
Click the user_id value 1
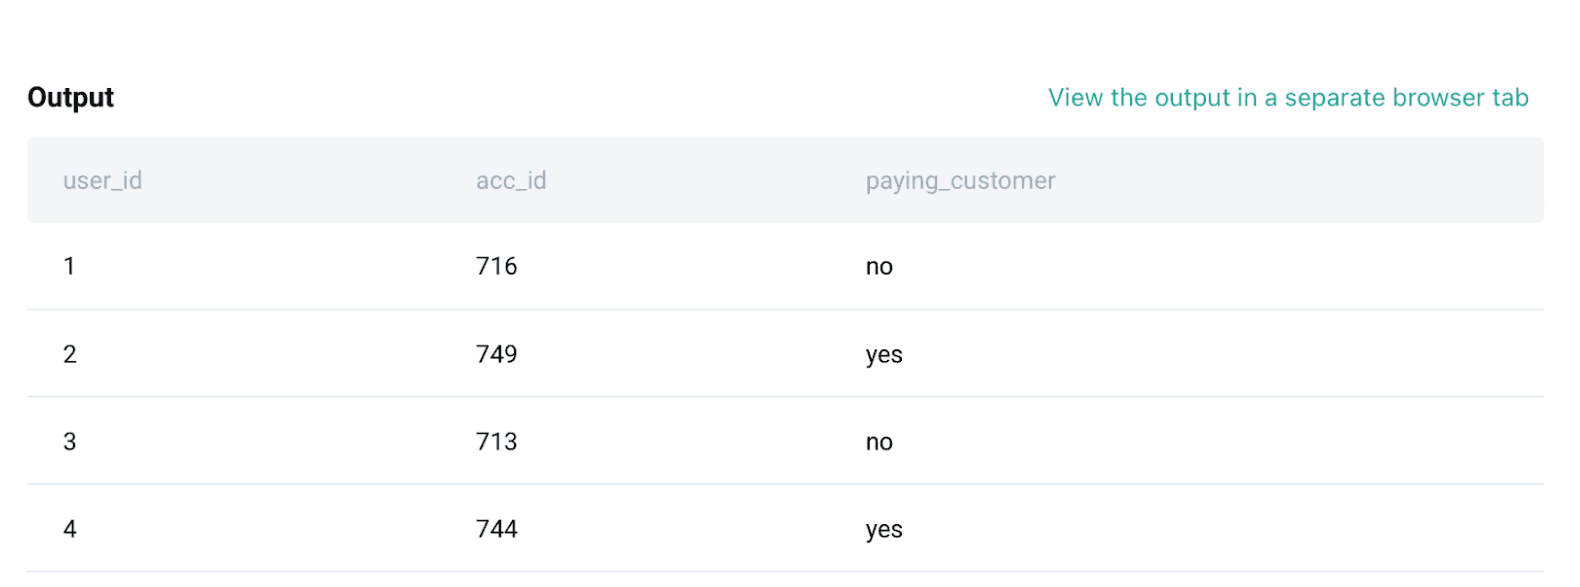point(69,266)
